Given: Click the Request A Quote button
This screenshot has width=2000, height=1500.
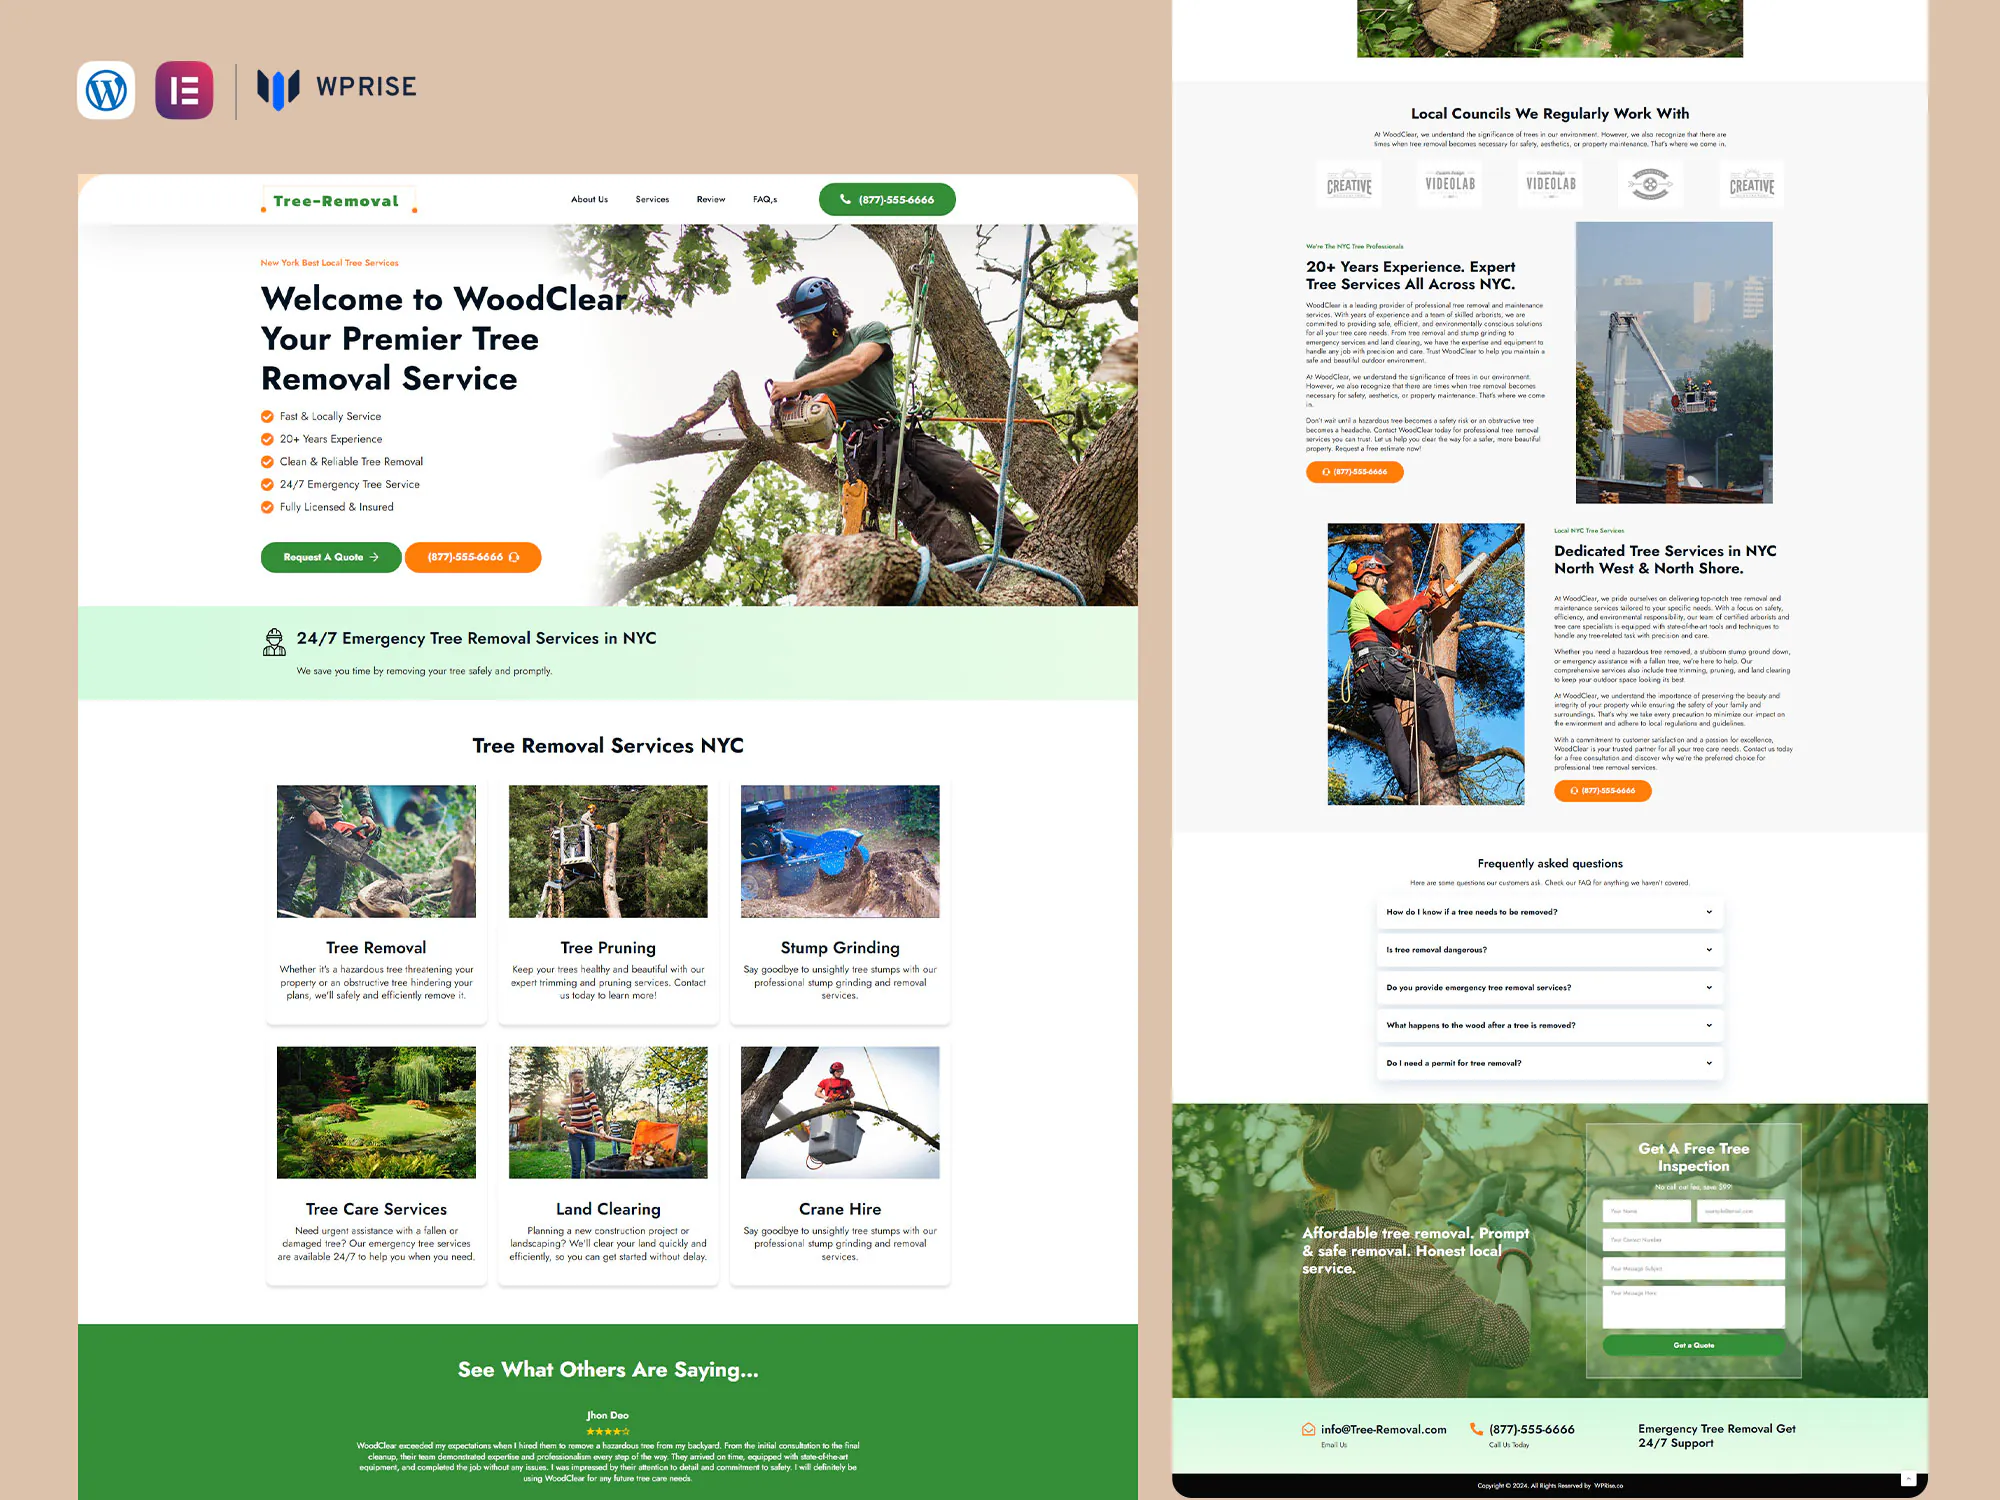Looking at the screenshot, I should coord(330,557).
